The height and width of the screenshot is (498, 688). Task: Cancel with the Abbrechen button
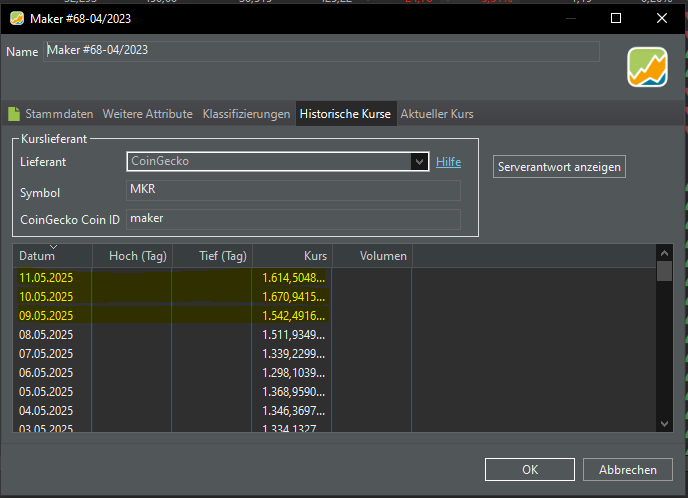[x=627, y=469]
